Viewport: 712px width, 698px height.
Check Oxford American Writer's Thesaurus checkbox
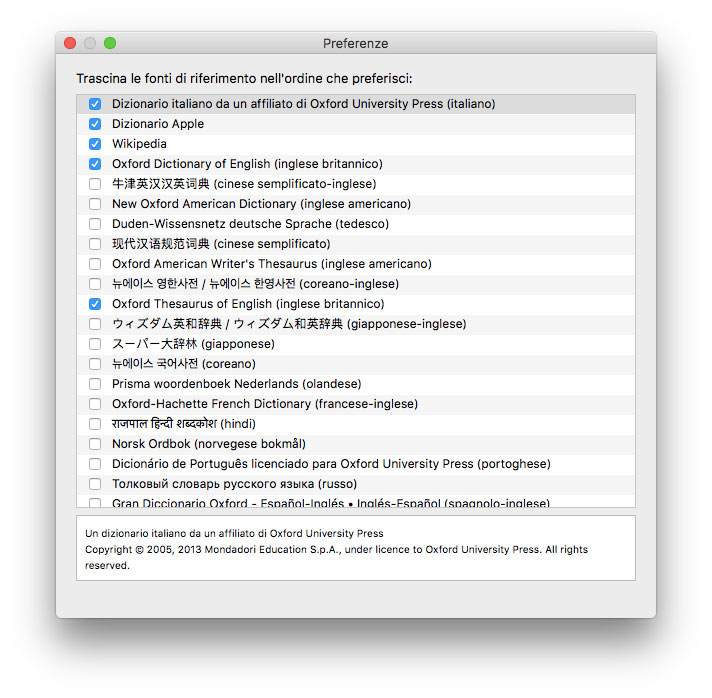(x=95, y=264)
